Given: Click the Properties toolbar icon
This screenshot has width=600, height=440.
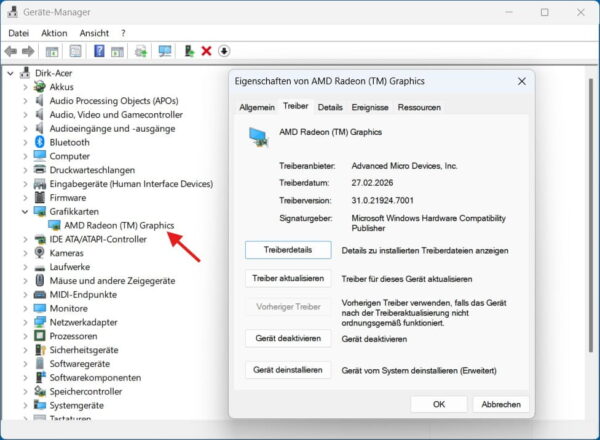Looking at the screenshot, I should click(x=75, y=51).
